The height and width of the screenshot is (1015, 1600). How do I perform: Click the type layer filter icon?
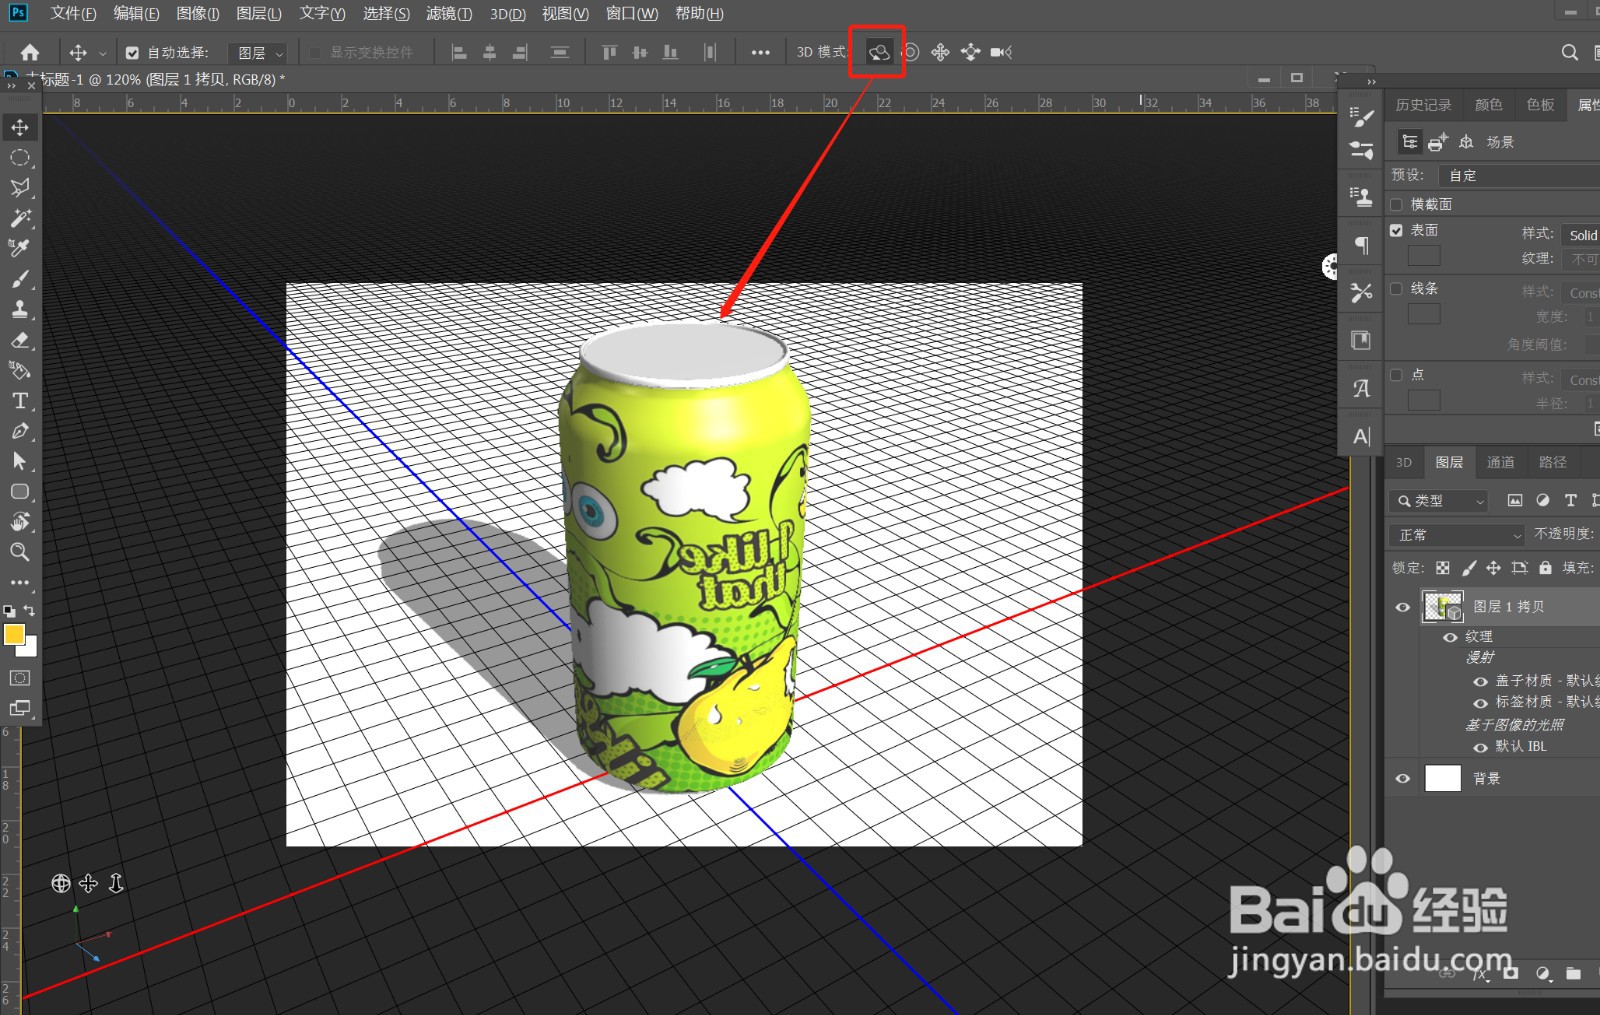pos(1570,501)
